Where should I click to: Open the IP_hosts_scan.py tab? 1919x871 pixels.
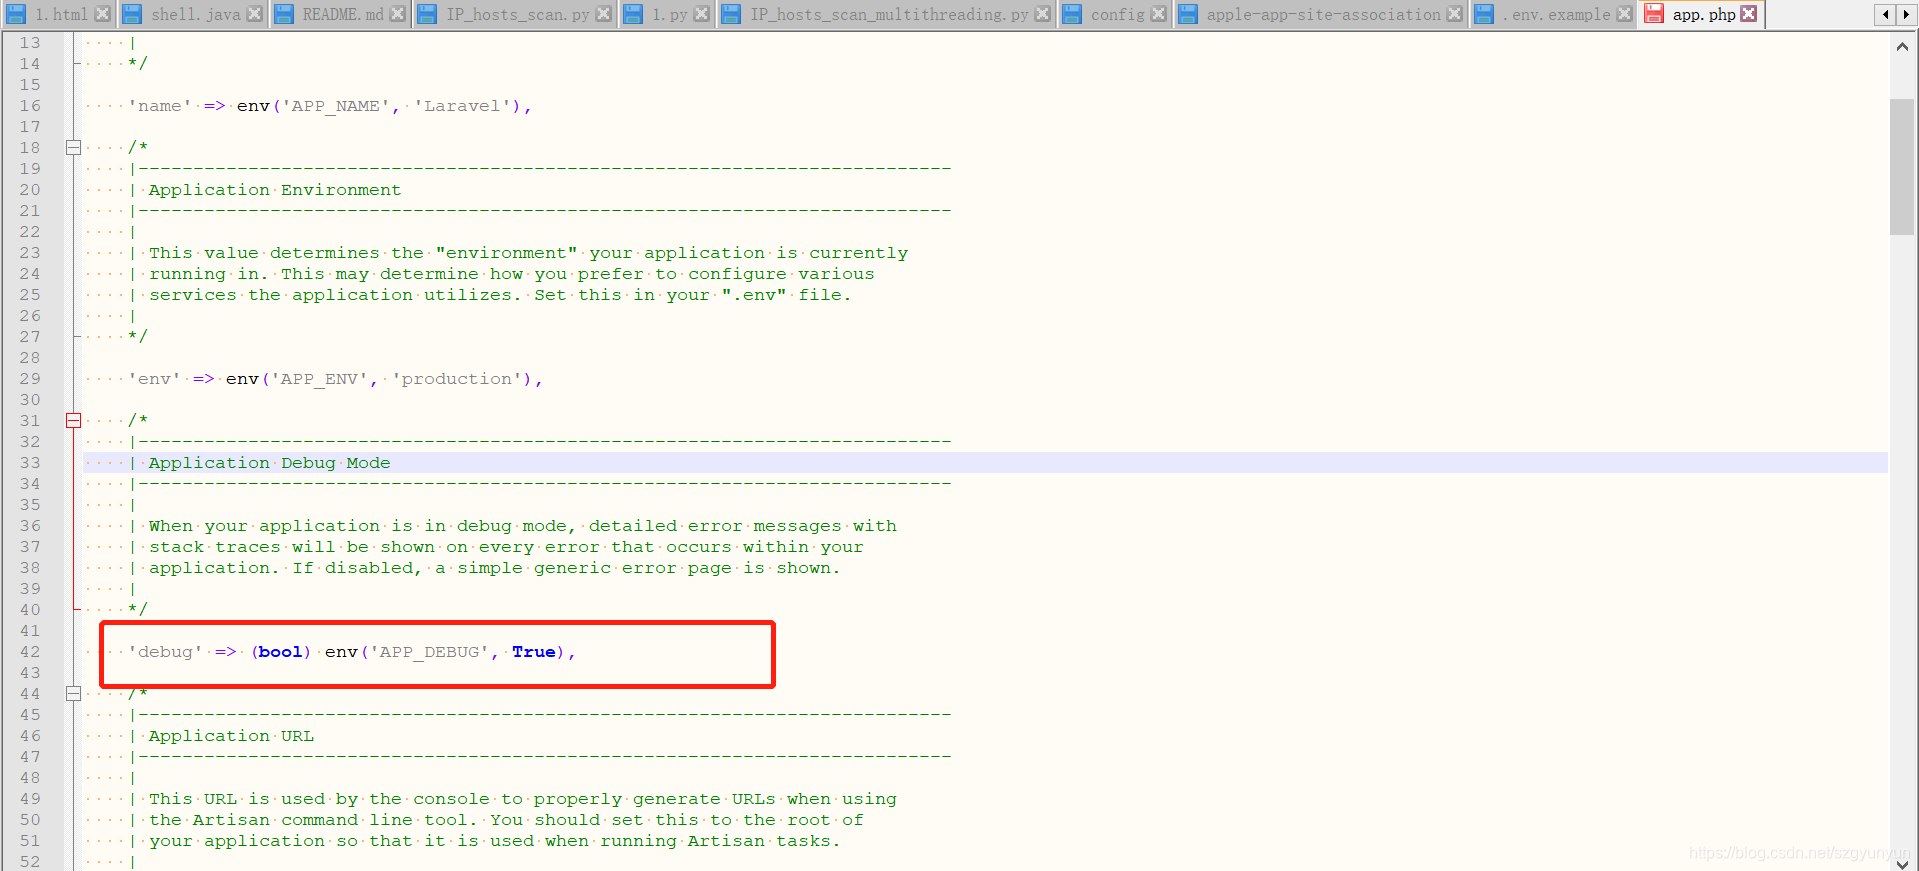click(517, 14)
